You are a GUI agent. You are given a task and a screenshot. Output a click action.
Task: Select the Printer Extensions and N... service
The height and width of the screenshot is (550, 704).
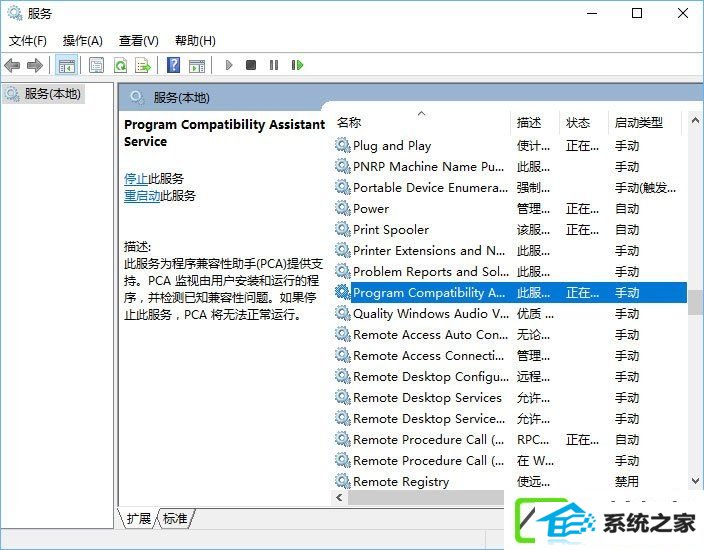(510, 250)
